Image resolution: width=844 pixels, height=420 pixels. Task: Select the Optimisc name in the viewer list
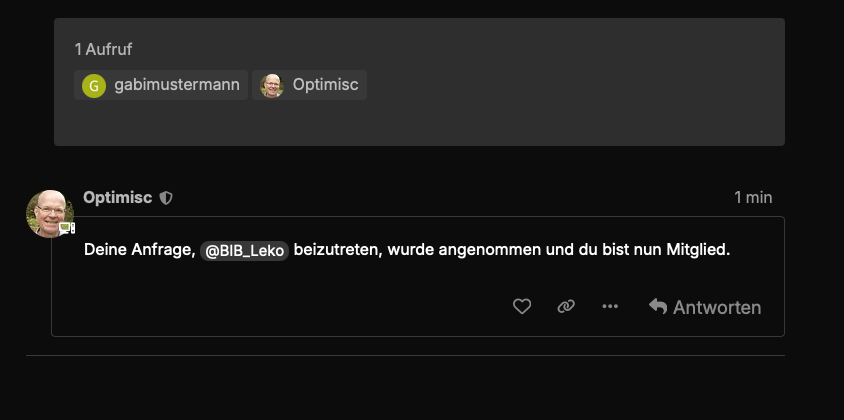tap(325, 85)
